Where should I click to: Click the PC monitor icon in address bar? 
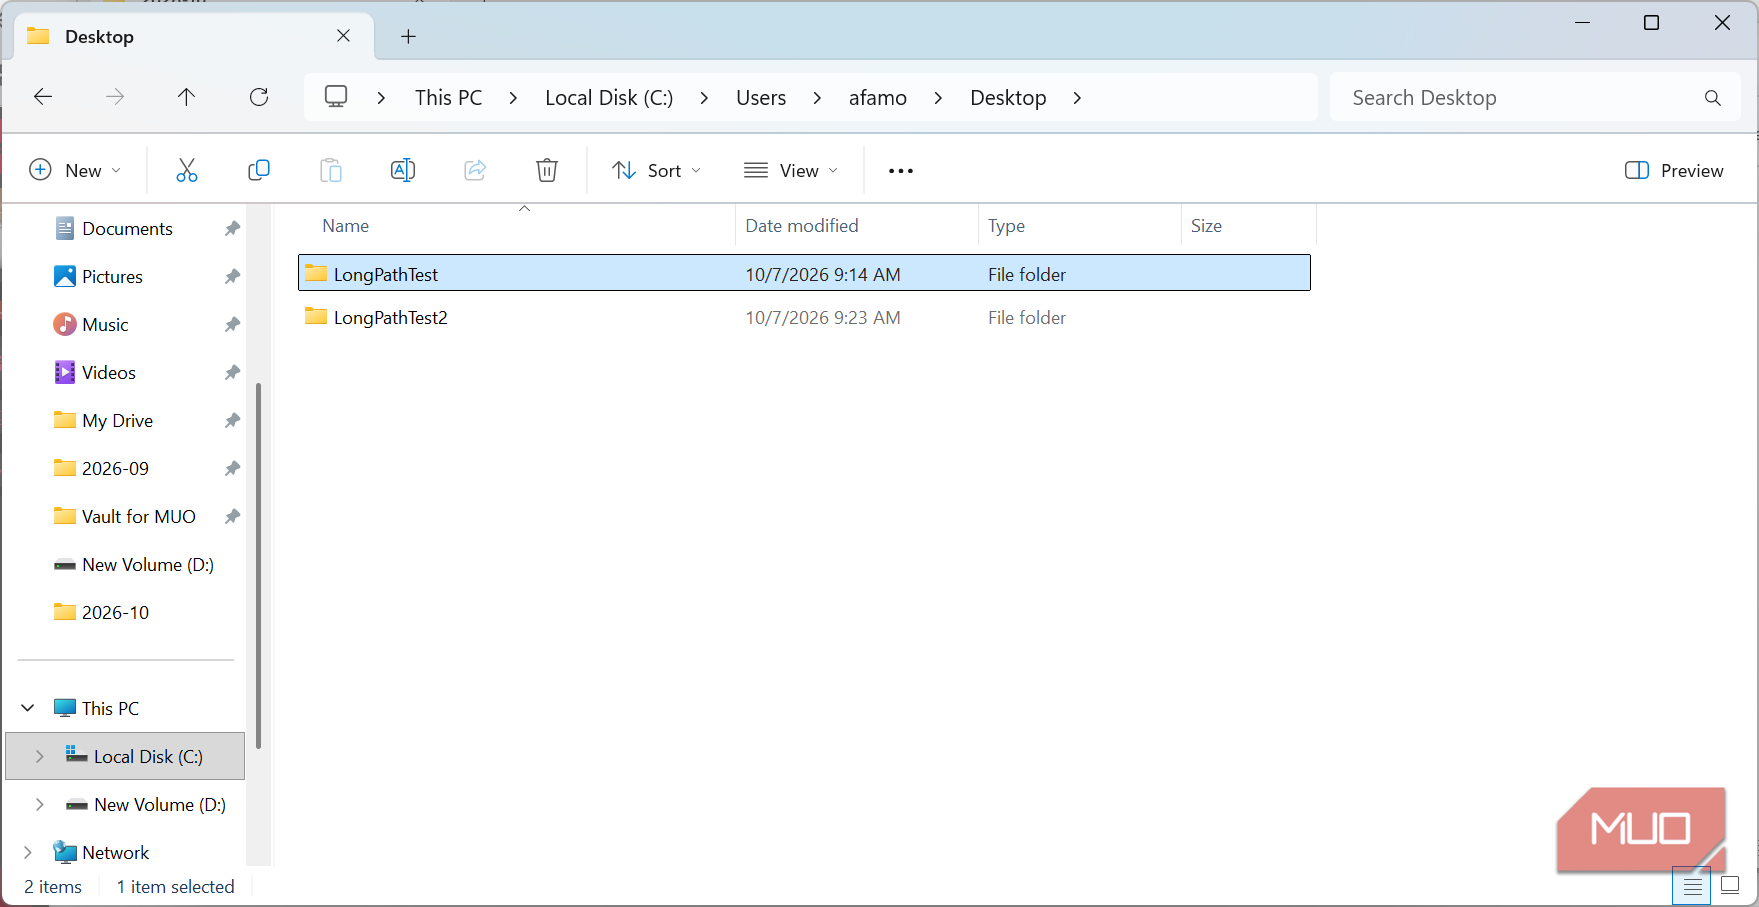point(336,97)
